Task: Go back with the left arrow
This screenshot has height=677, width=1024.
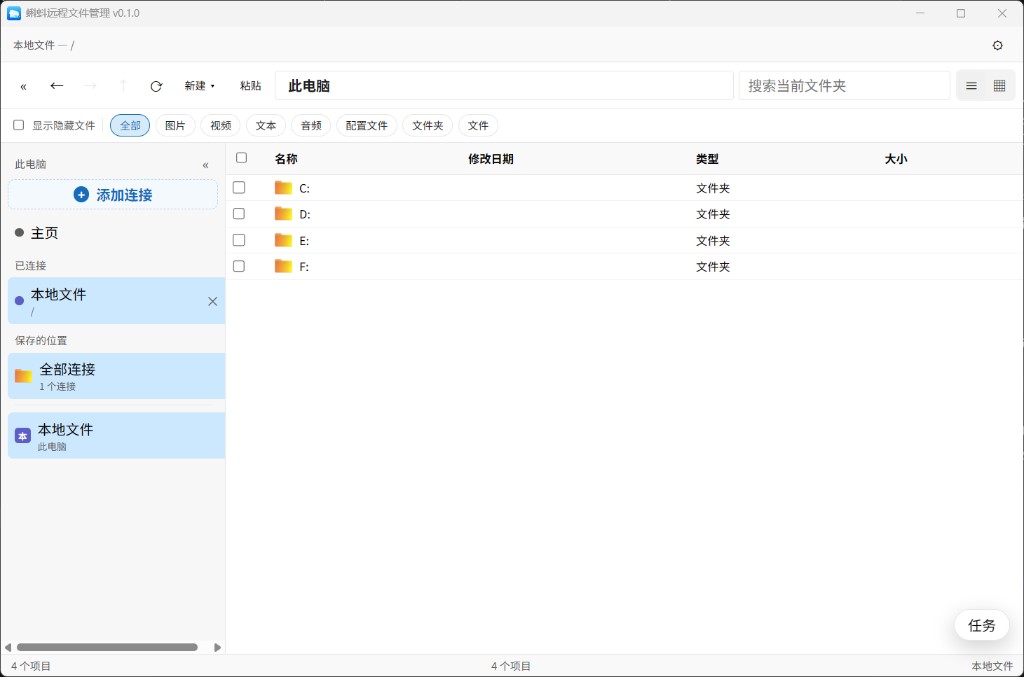Action: [57, 86]
